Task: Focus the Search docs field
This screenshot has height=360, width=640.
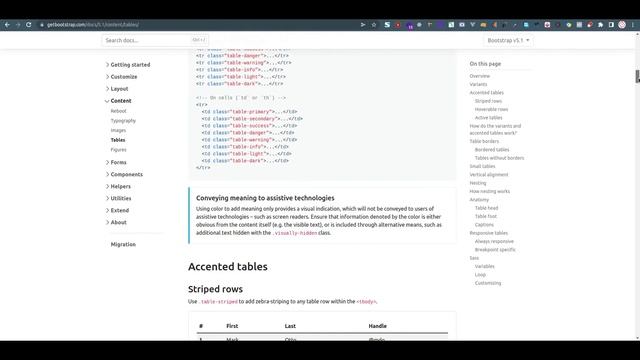Action: [155, 40]
